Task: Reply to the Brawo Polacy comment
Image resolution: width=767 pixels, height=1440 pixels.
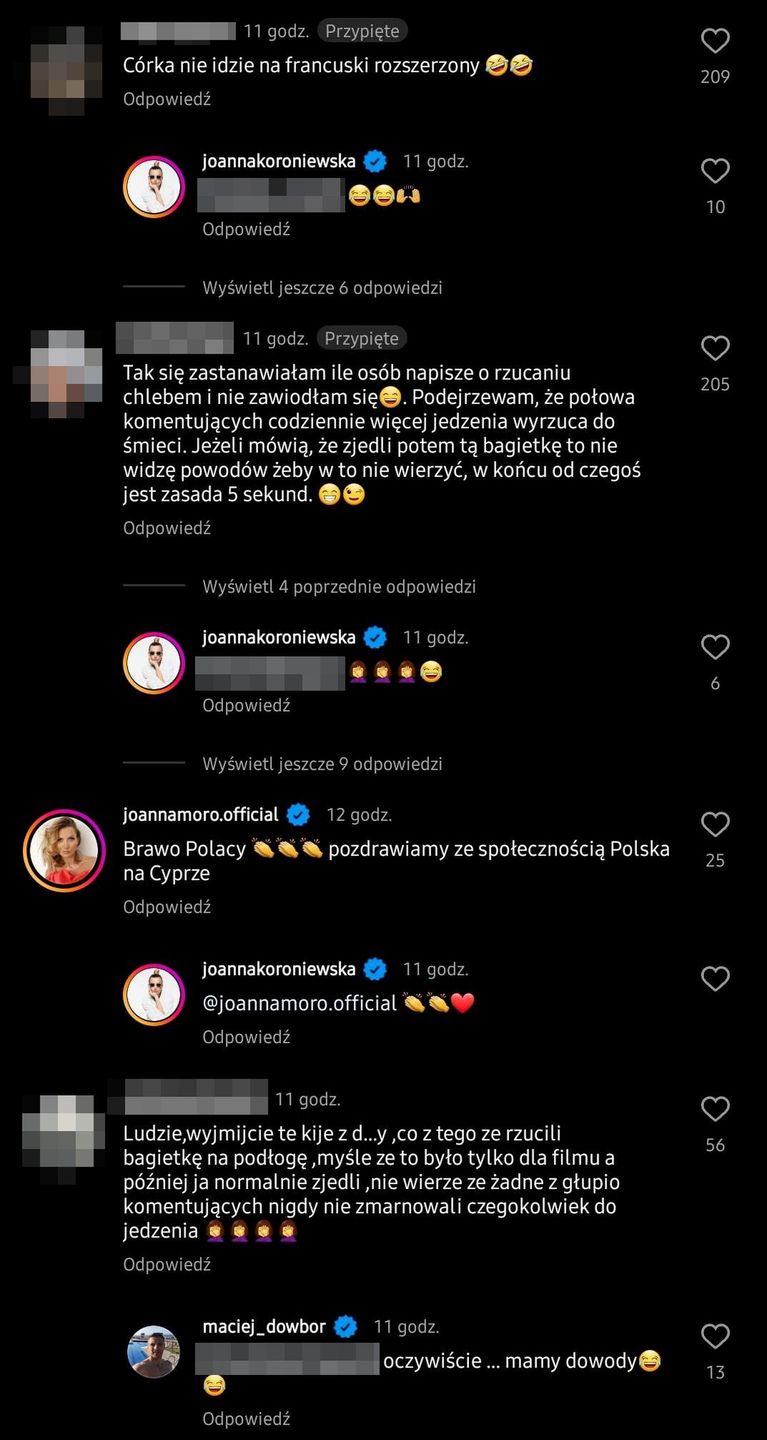Action: tap(167, 907)
